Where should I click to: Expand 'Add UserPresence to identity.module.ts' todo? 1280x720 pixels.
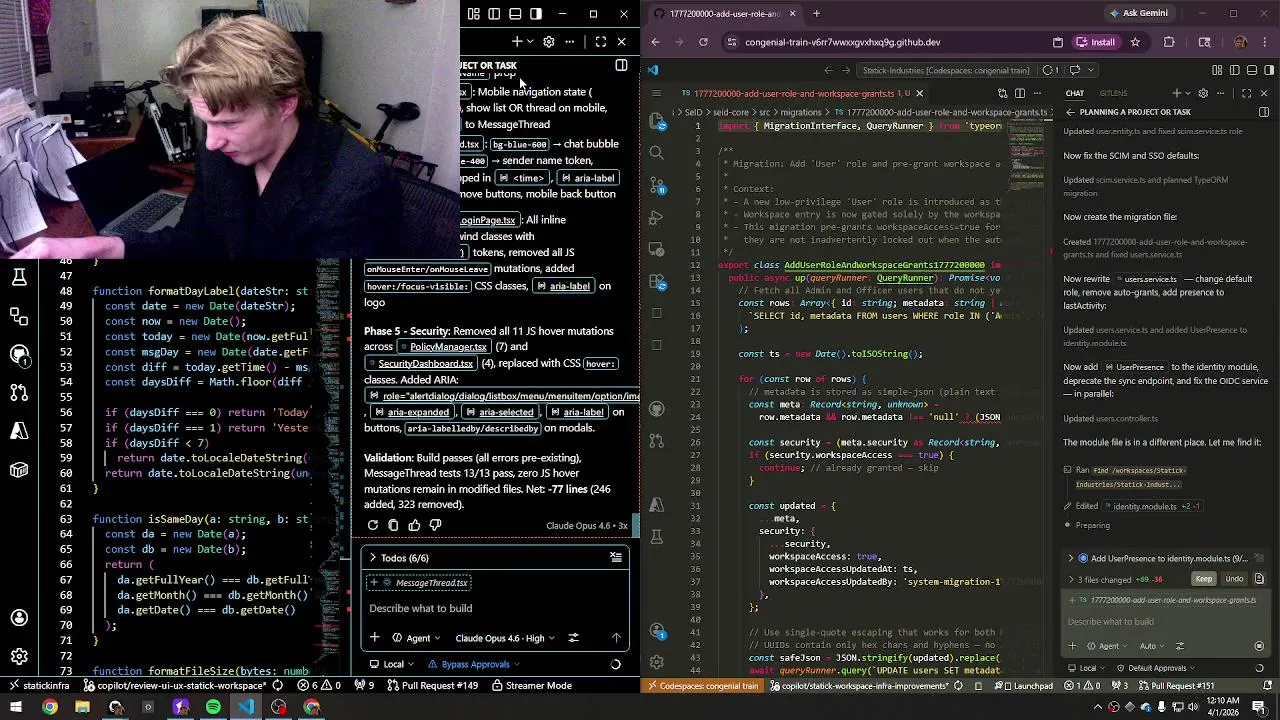(1071, 559)
